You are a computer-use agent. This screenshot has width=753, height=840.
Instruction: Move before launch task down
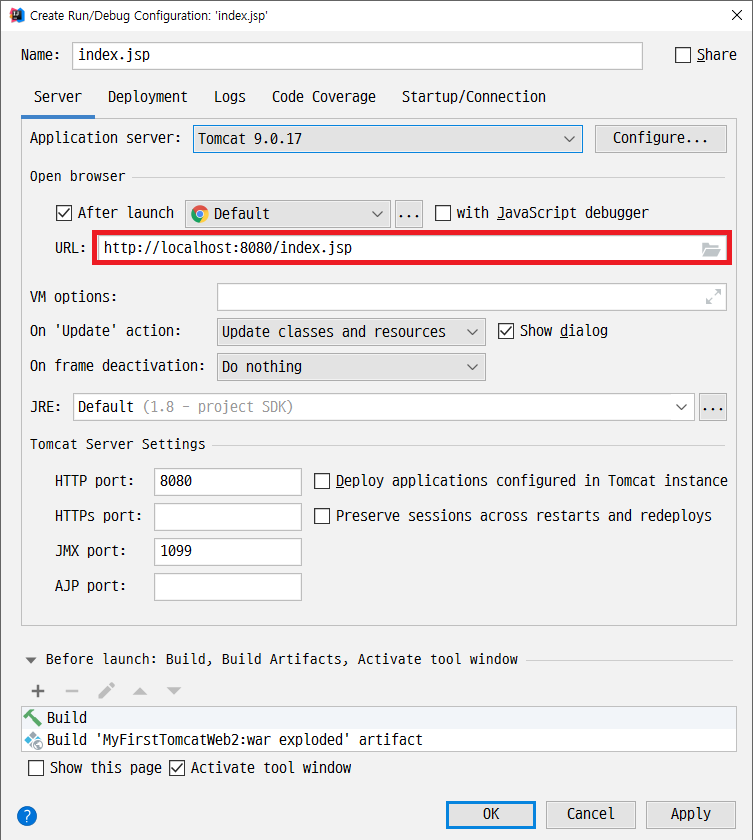[174, 691]
